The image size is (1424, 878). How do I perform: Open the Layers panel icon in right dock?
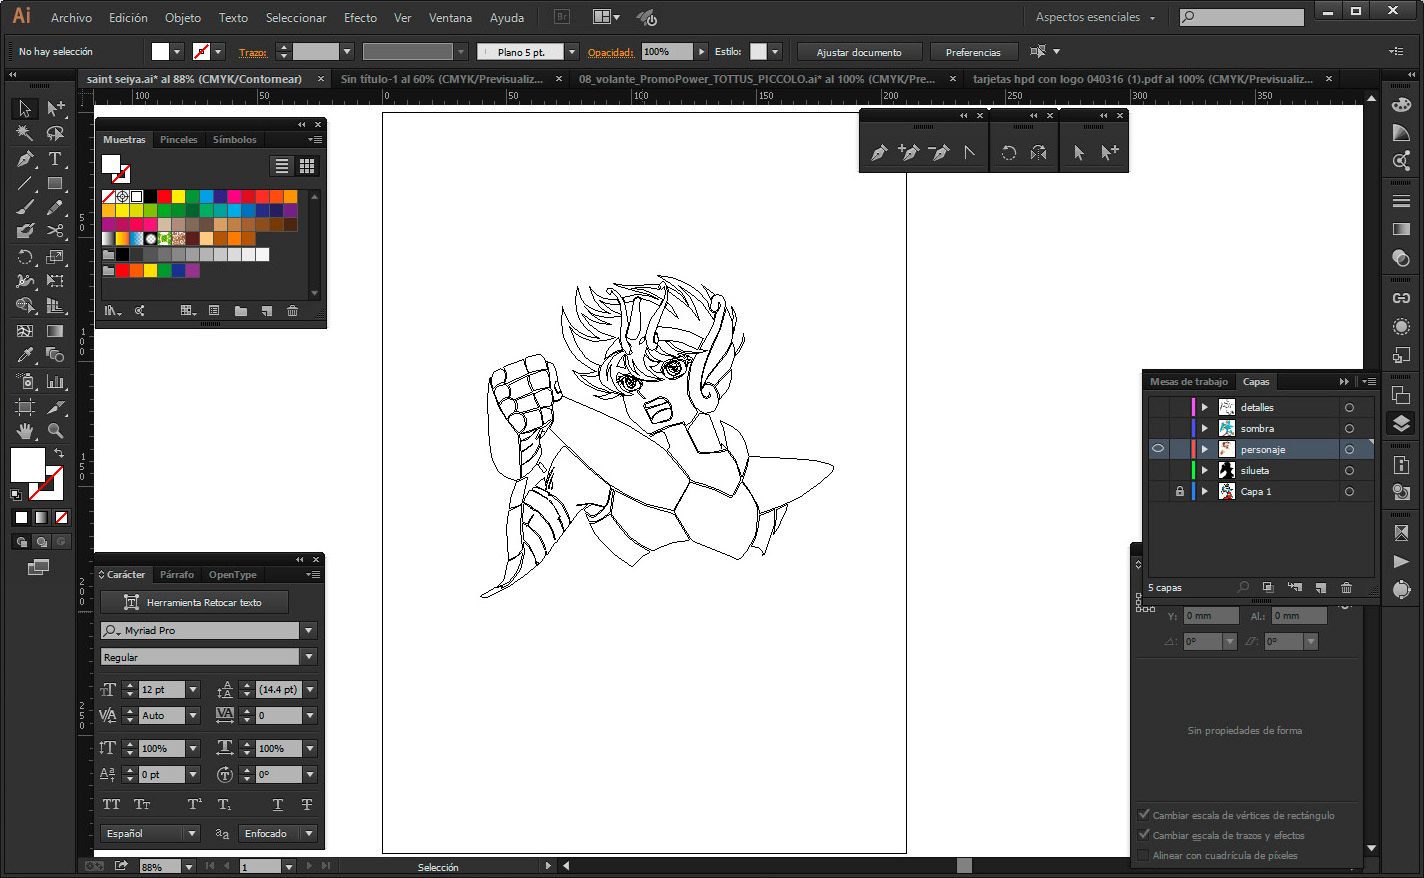pyautogui.click(x=1401, y=423)
